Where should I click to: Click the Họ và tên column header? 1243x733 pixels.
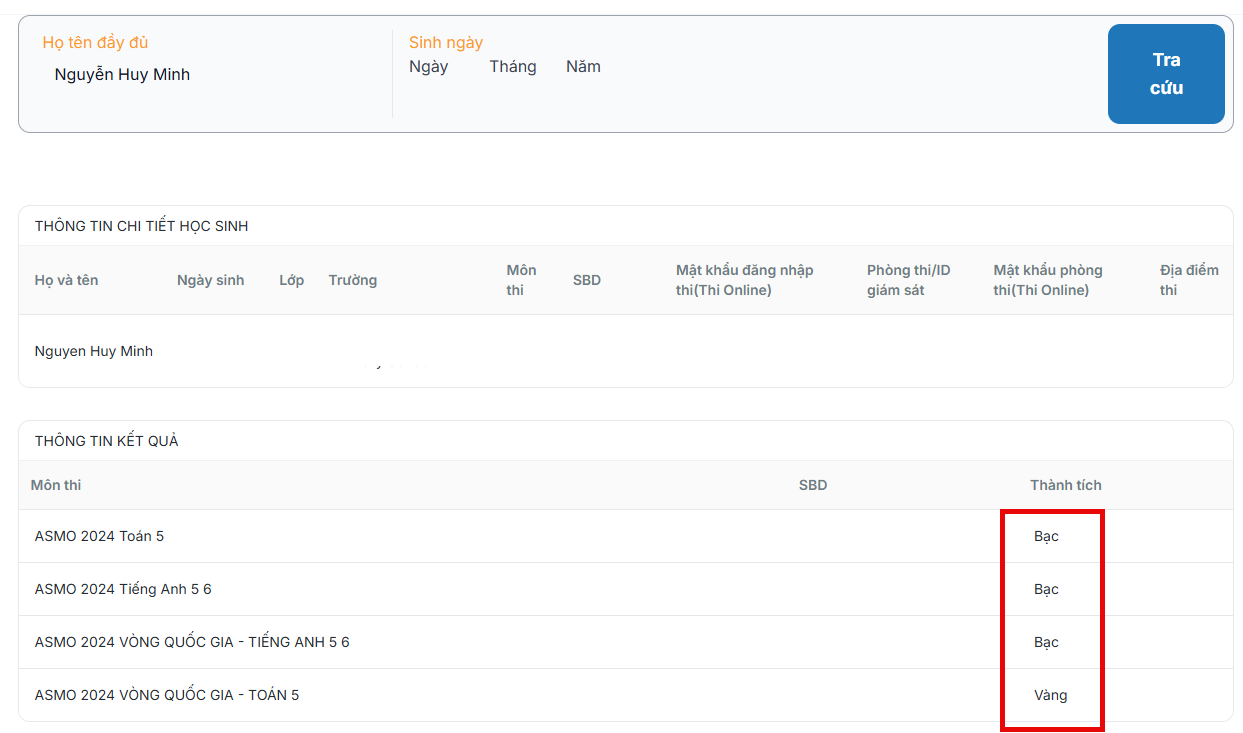[x=66, y=280]
